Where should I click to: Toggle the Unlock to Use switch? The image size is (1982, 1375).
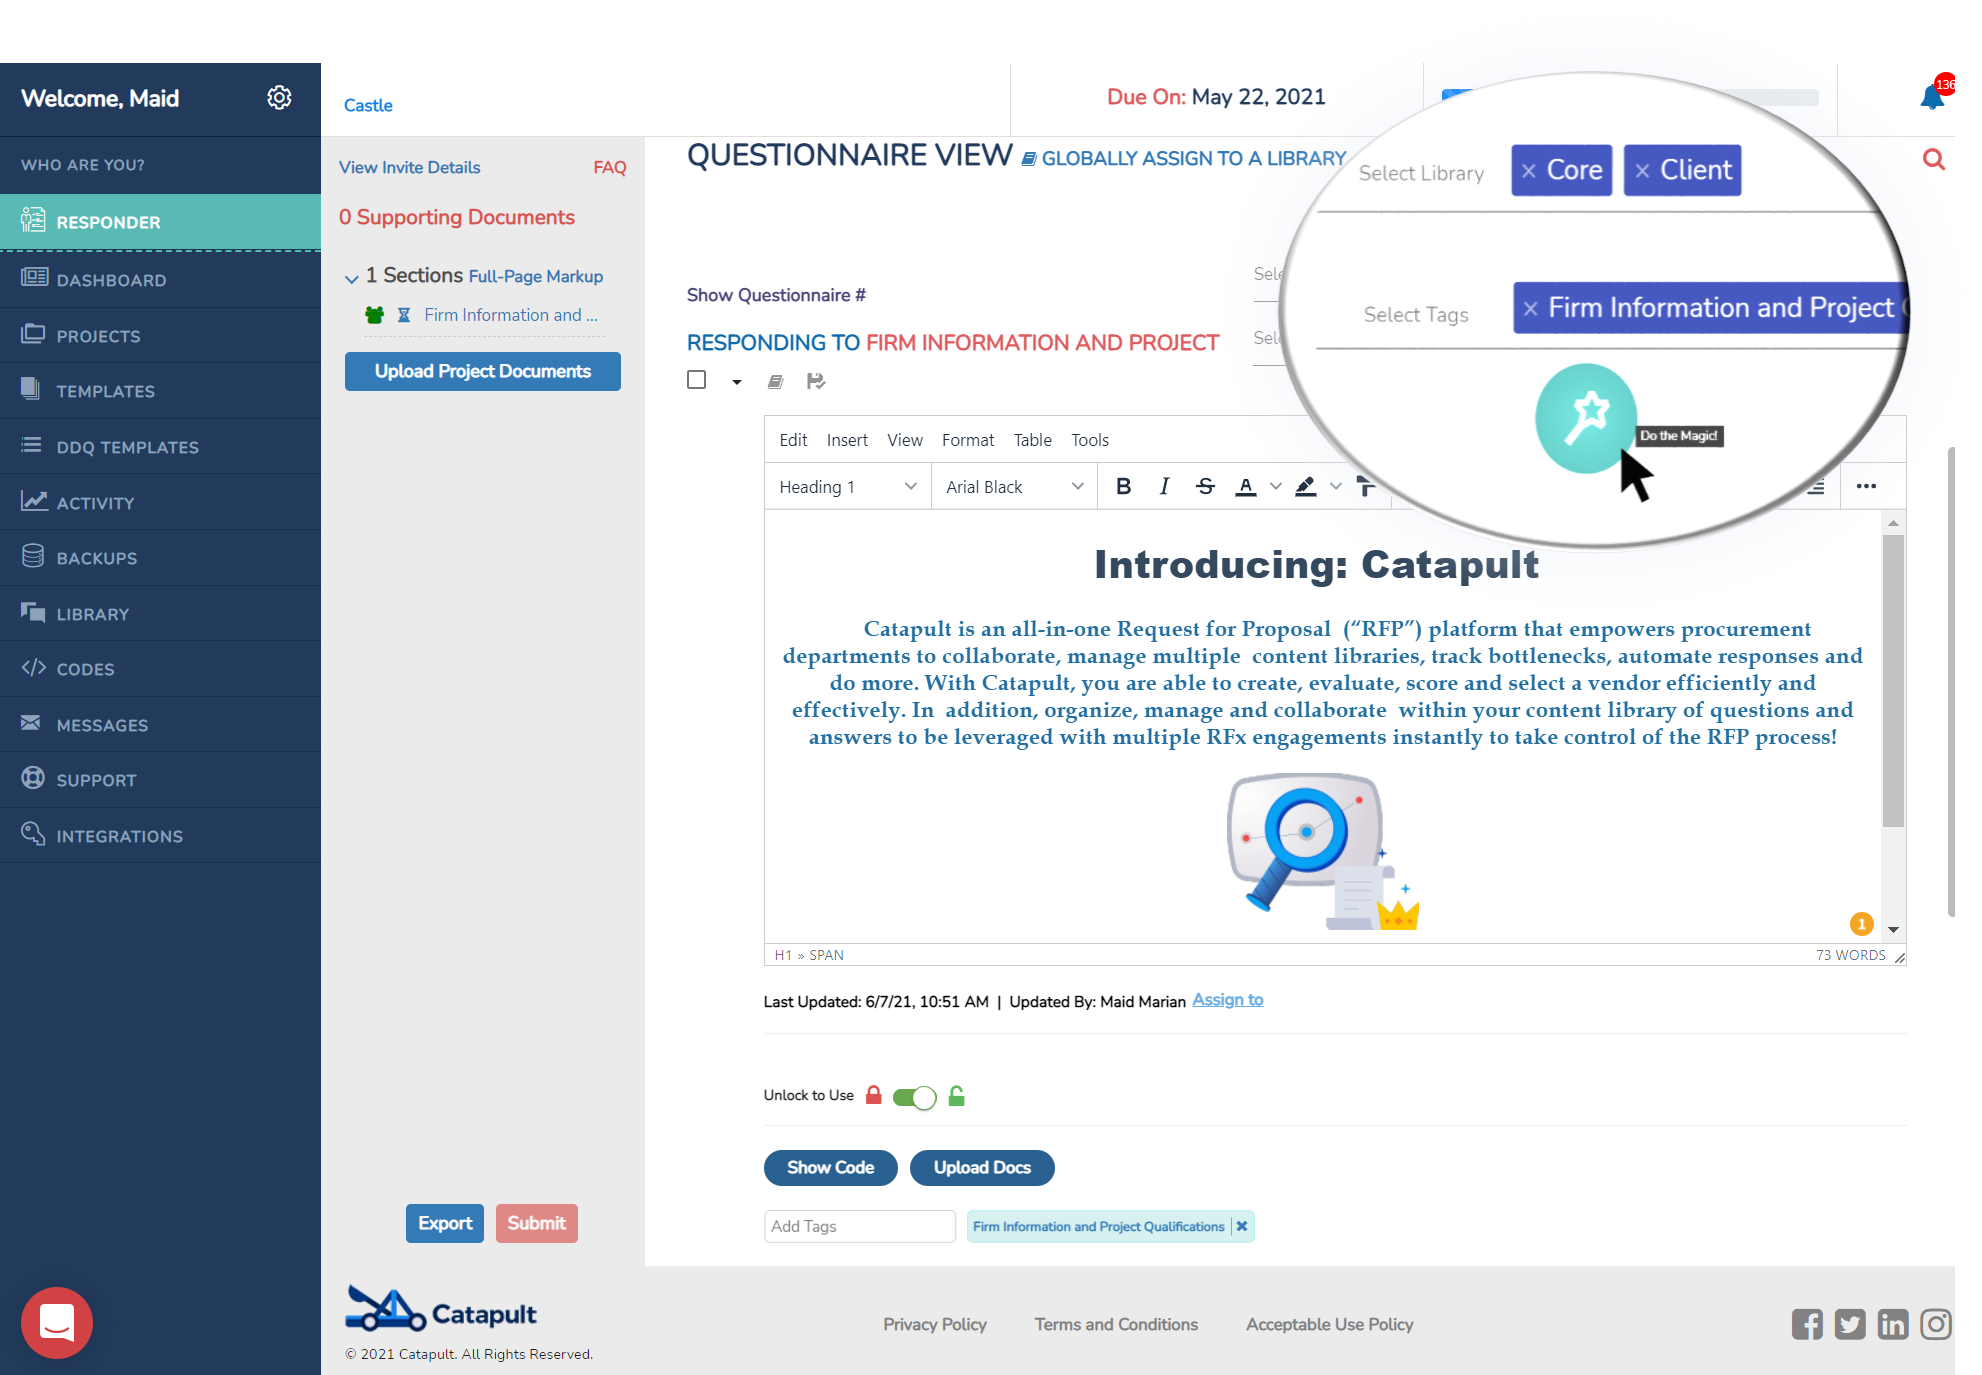tap(914, 1097)
